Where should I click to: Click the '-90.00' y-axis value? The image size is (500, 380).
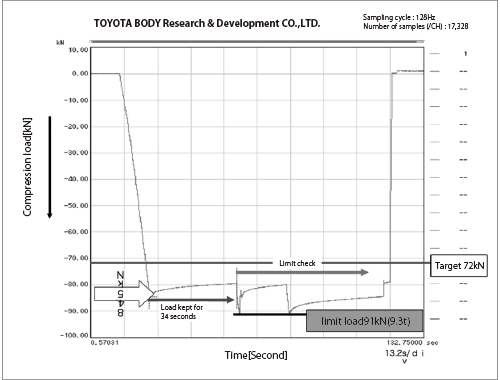(77, 311)
